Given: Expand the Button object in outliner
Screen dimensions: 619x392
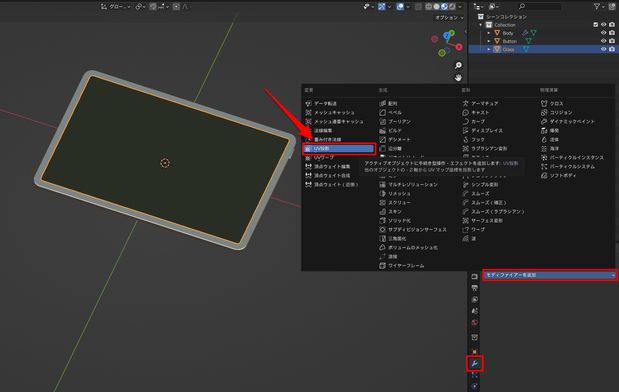Looking at the screenshot, I should click(489, 41).
